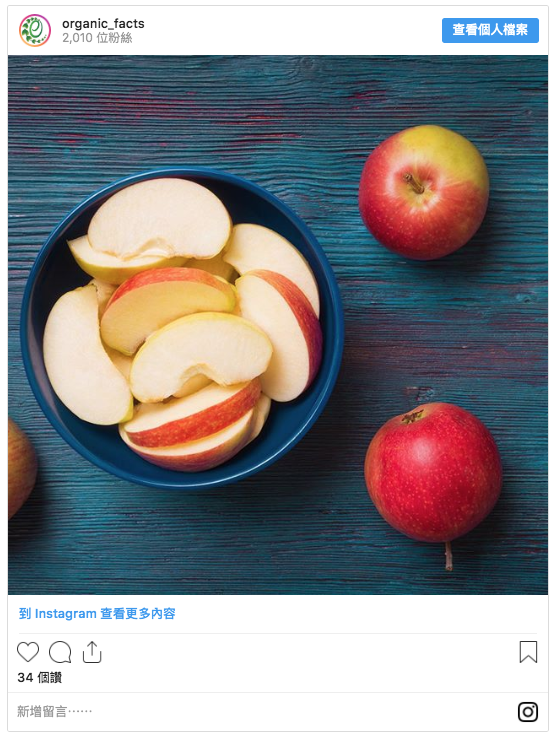The height and width of the screenshot is (738, 555).
Task: Click the 查看個人檔案 button
Action: point(490,30)
